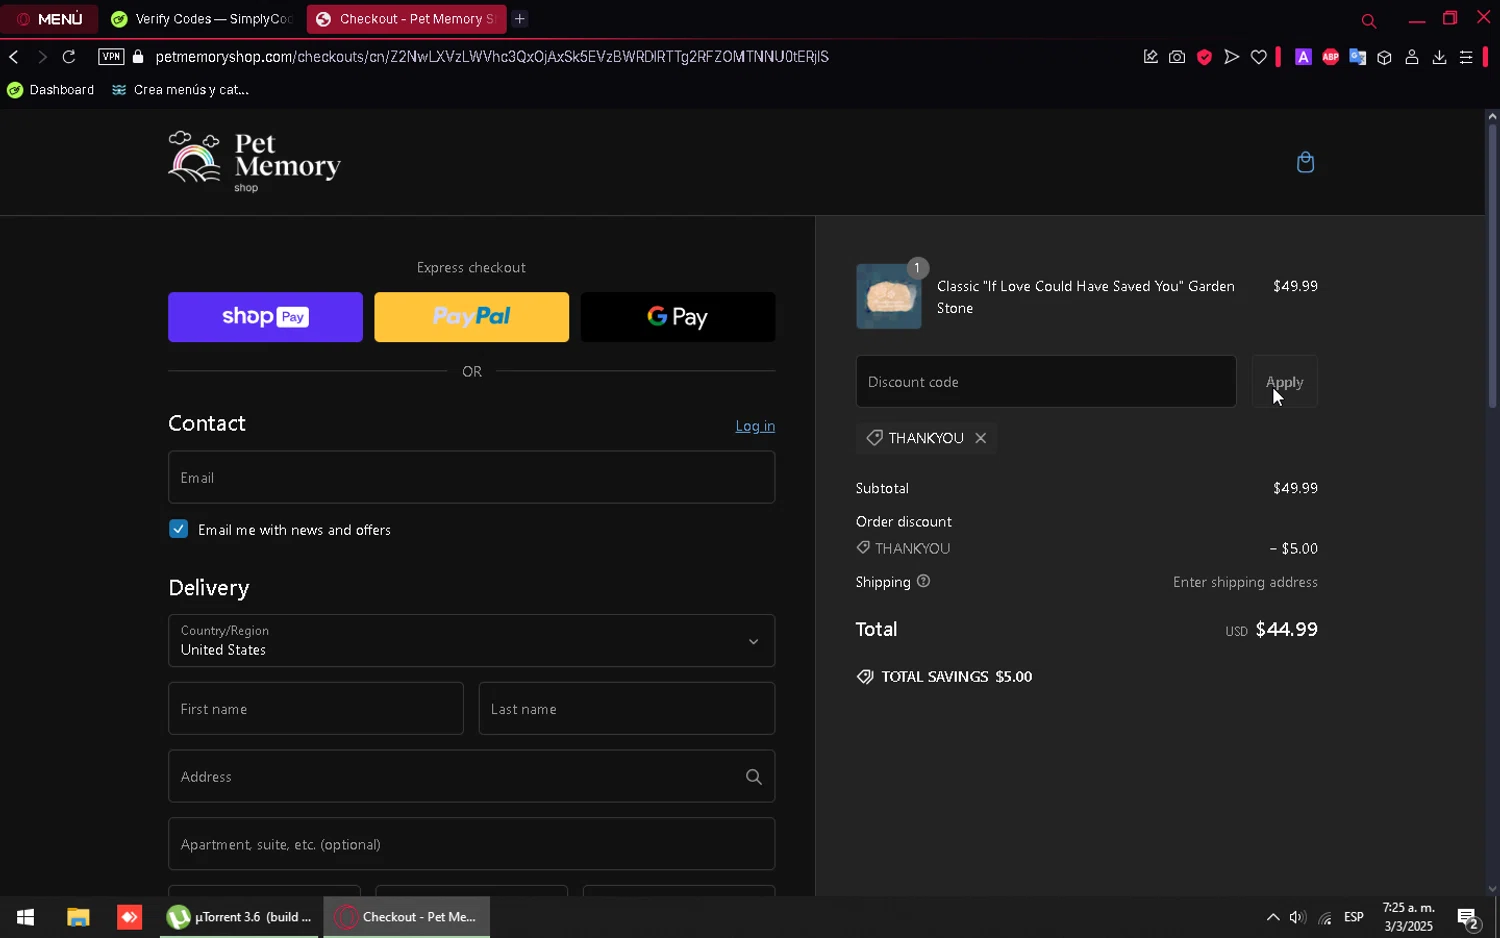Reload the checkout page
This screenshot has height=938, width=1500.
point(69,57)
